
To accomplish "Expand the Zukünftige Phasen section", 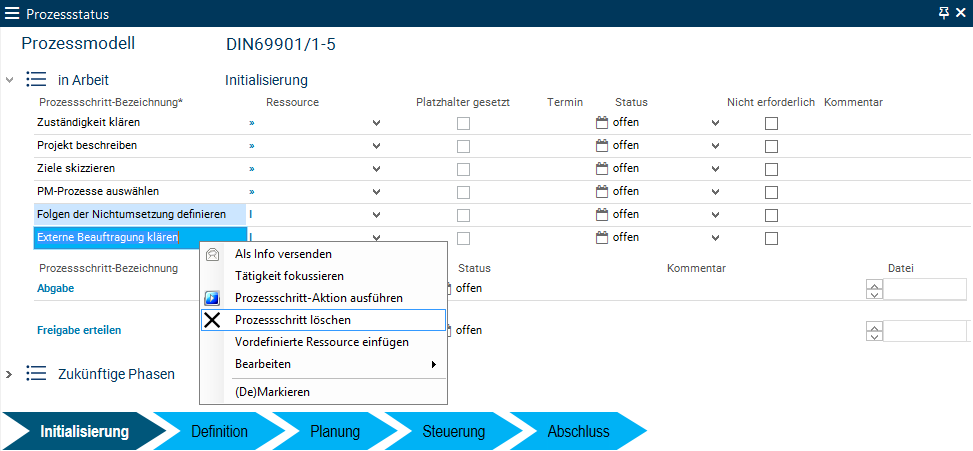I will 9,374.
